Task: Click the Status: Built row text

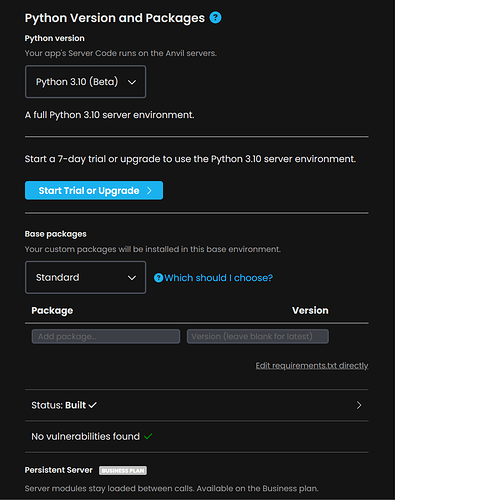Action: coord(59,405)
